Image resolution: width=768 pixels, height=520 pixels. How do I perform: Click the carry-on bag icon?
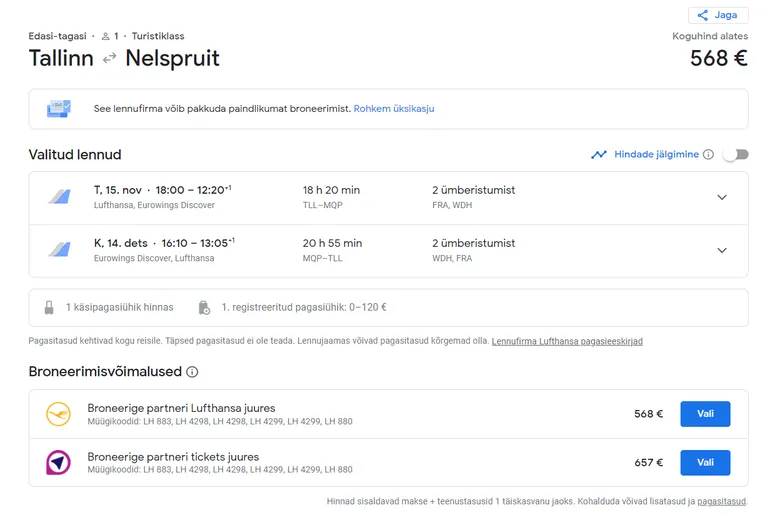click(49, 307)
